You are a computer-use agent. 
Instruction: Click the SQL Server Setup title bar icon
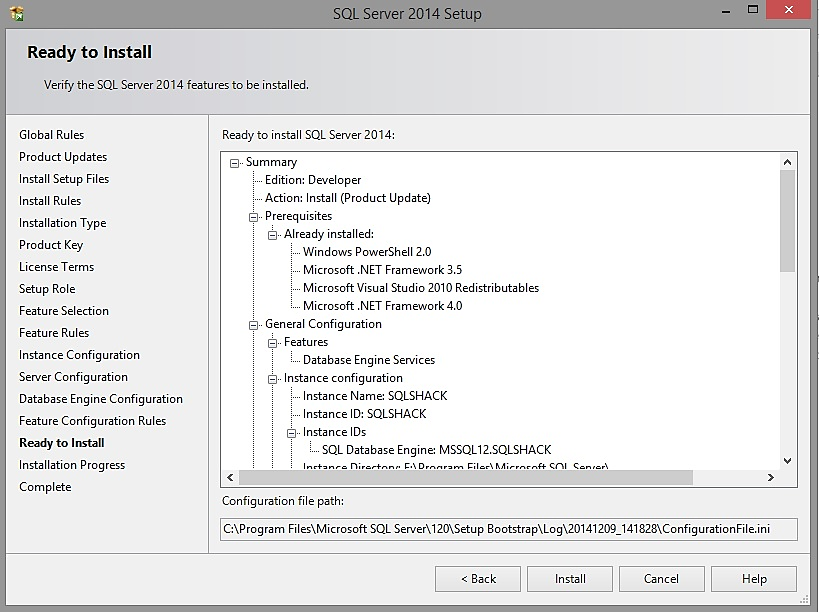16,13
